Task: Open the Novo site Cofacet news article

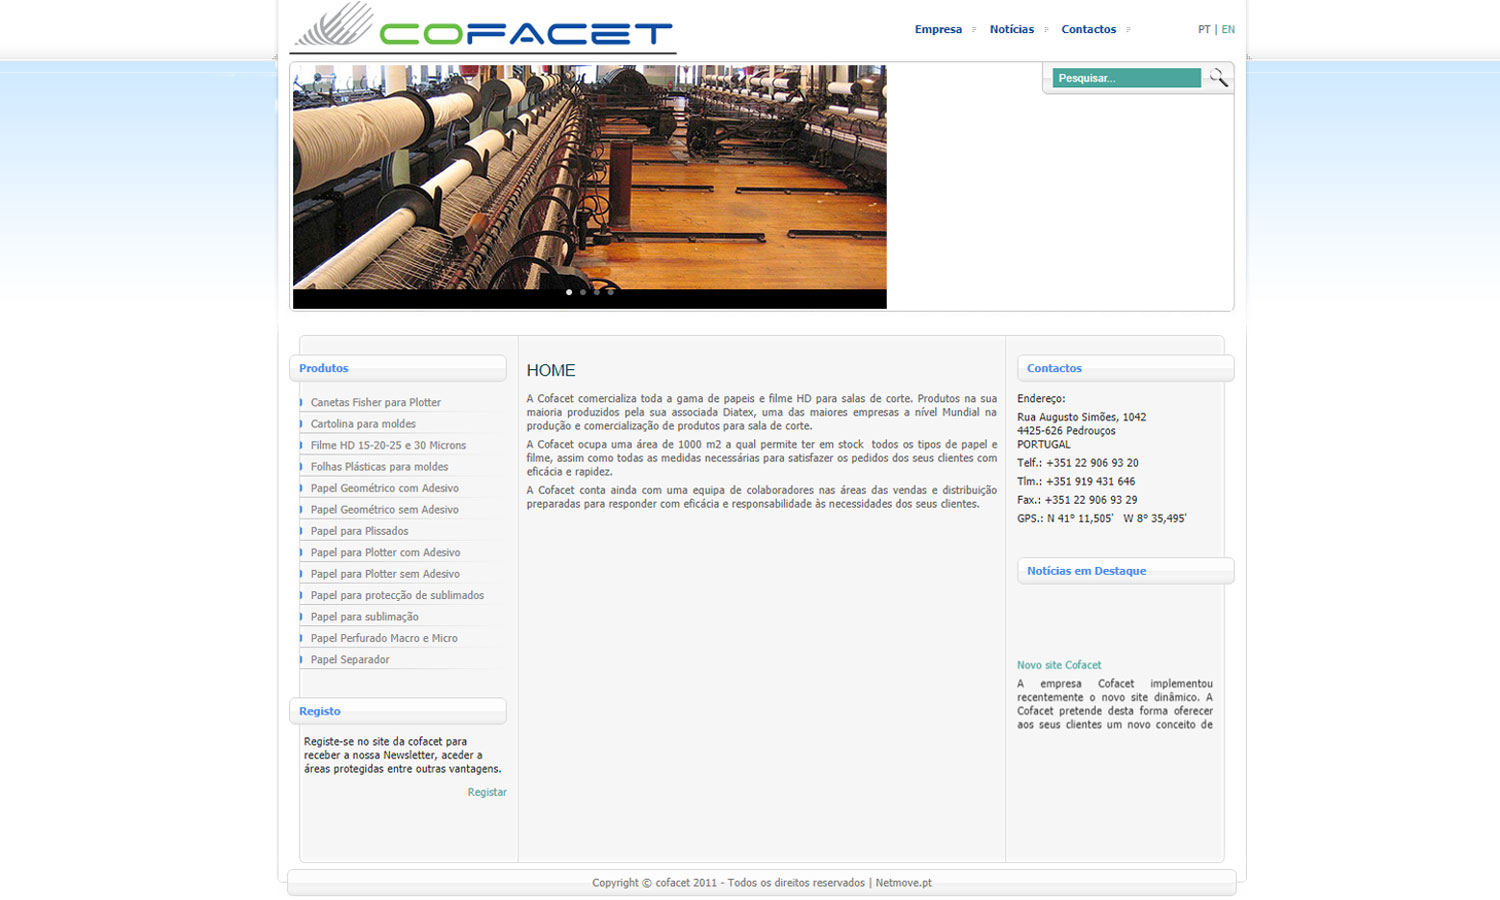Action: [1059, 666]
